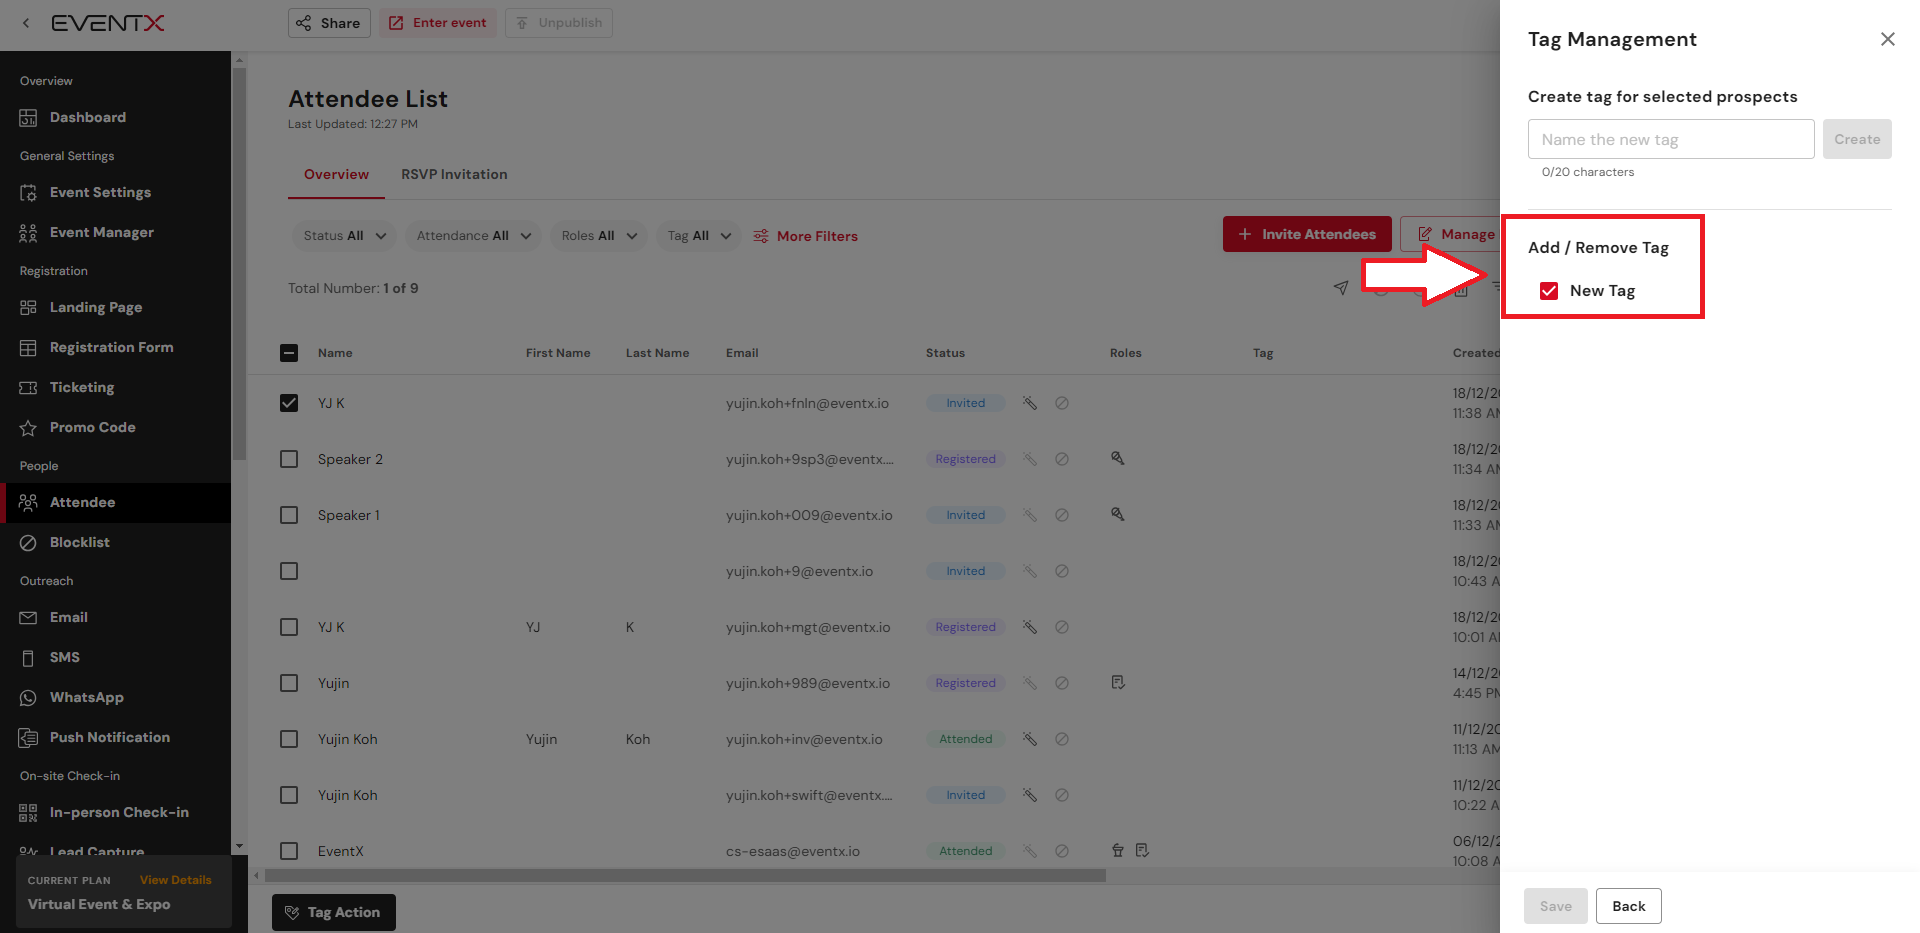Viewport: 1920px width, 933px height.
Task: Open the Dashboard sidebar icon
Action: click(28, 118)
